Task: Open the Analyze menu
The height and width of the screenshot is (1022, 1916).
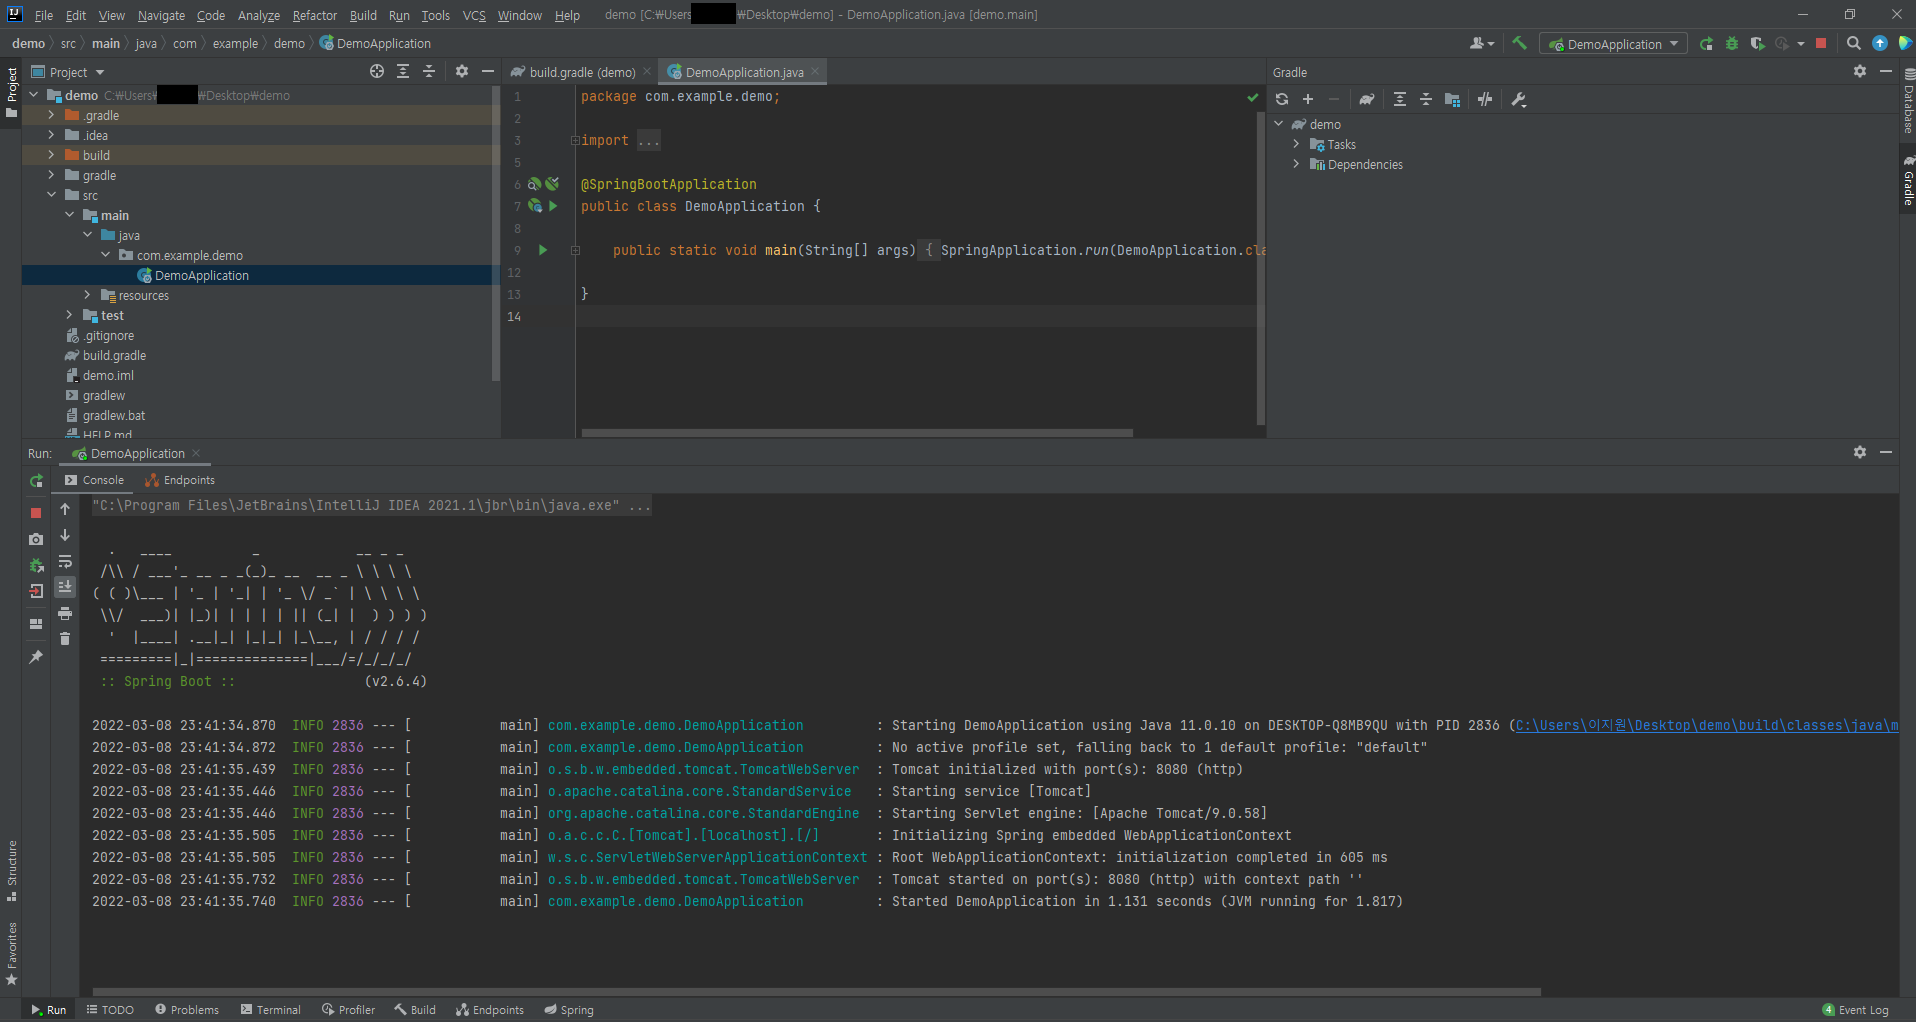Action: pos(259,15)
